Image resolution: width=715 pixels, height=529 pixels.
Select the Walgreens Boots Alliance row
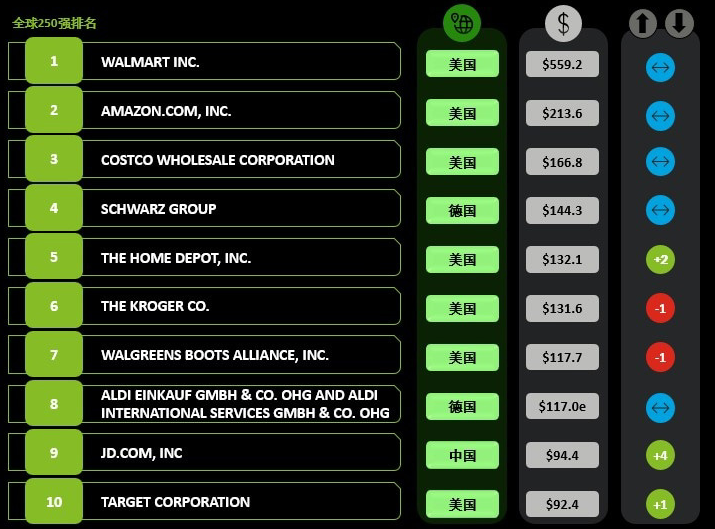click(x=204, y=354)
